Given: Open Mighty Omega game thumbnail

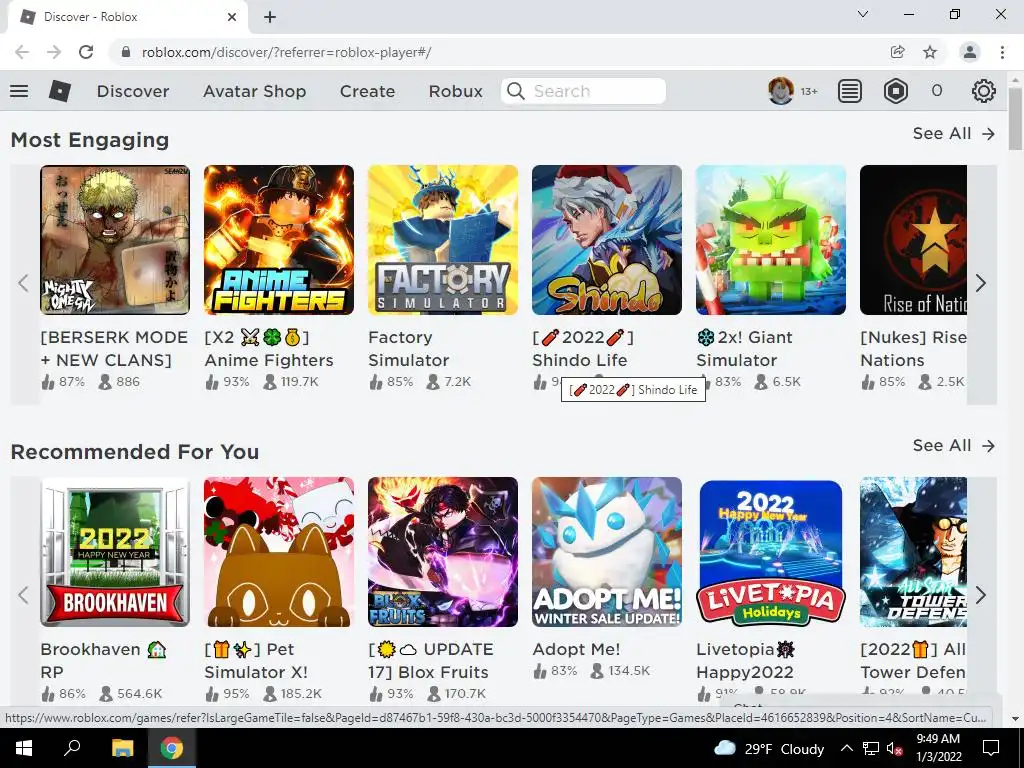Looking at the screenshot, I should [x=115, y=240].
